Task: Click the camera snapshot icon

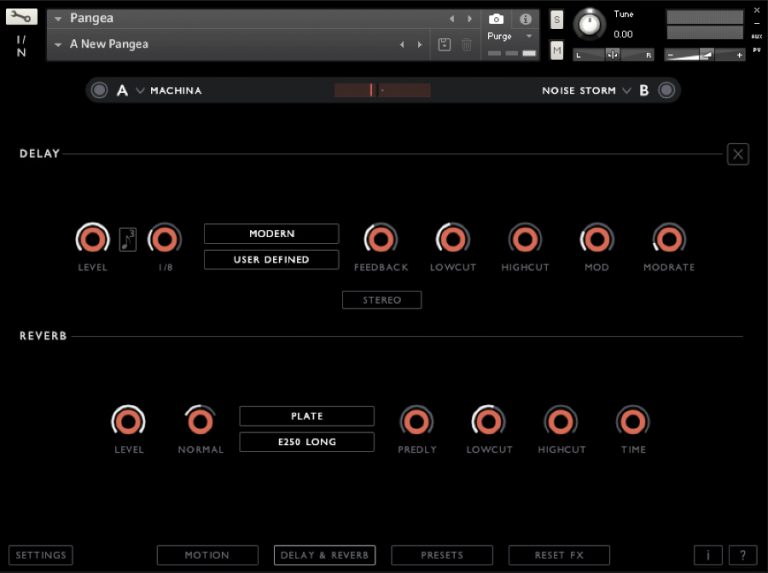Action: pyautogui.click(x=496, y=19)
